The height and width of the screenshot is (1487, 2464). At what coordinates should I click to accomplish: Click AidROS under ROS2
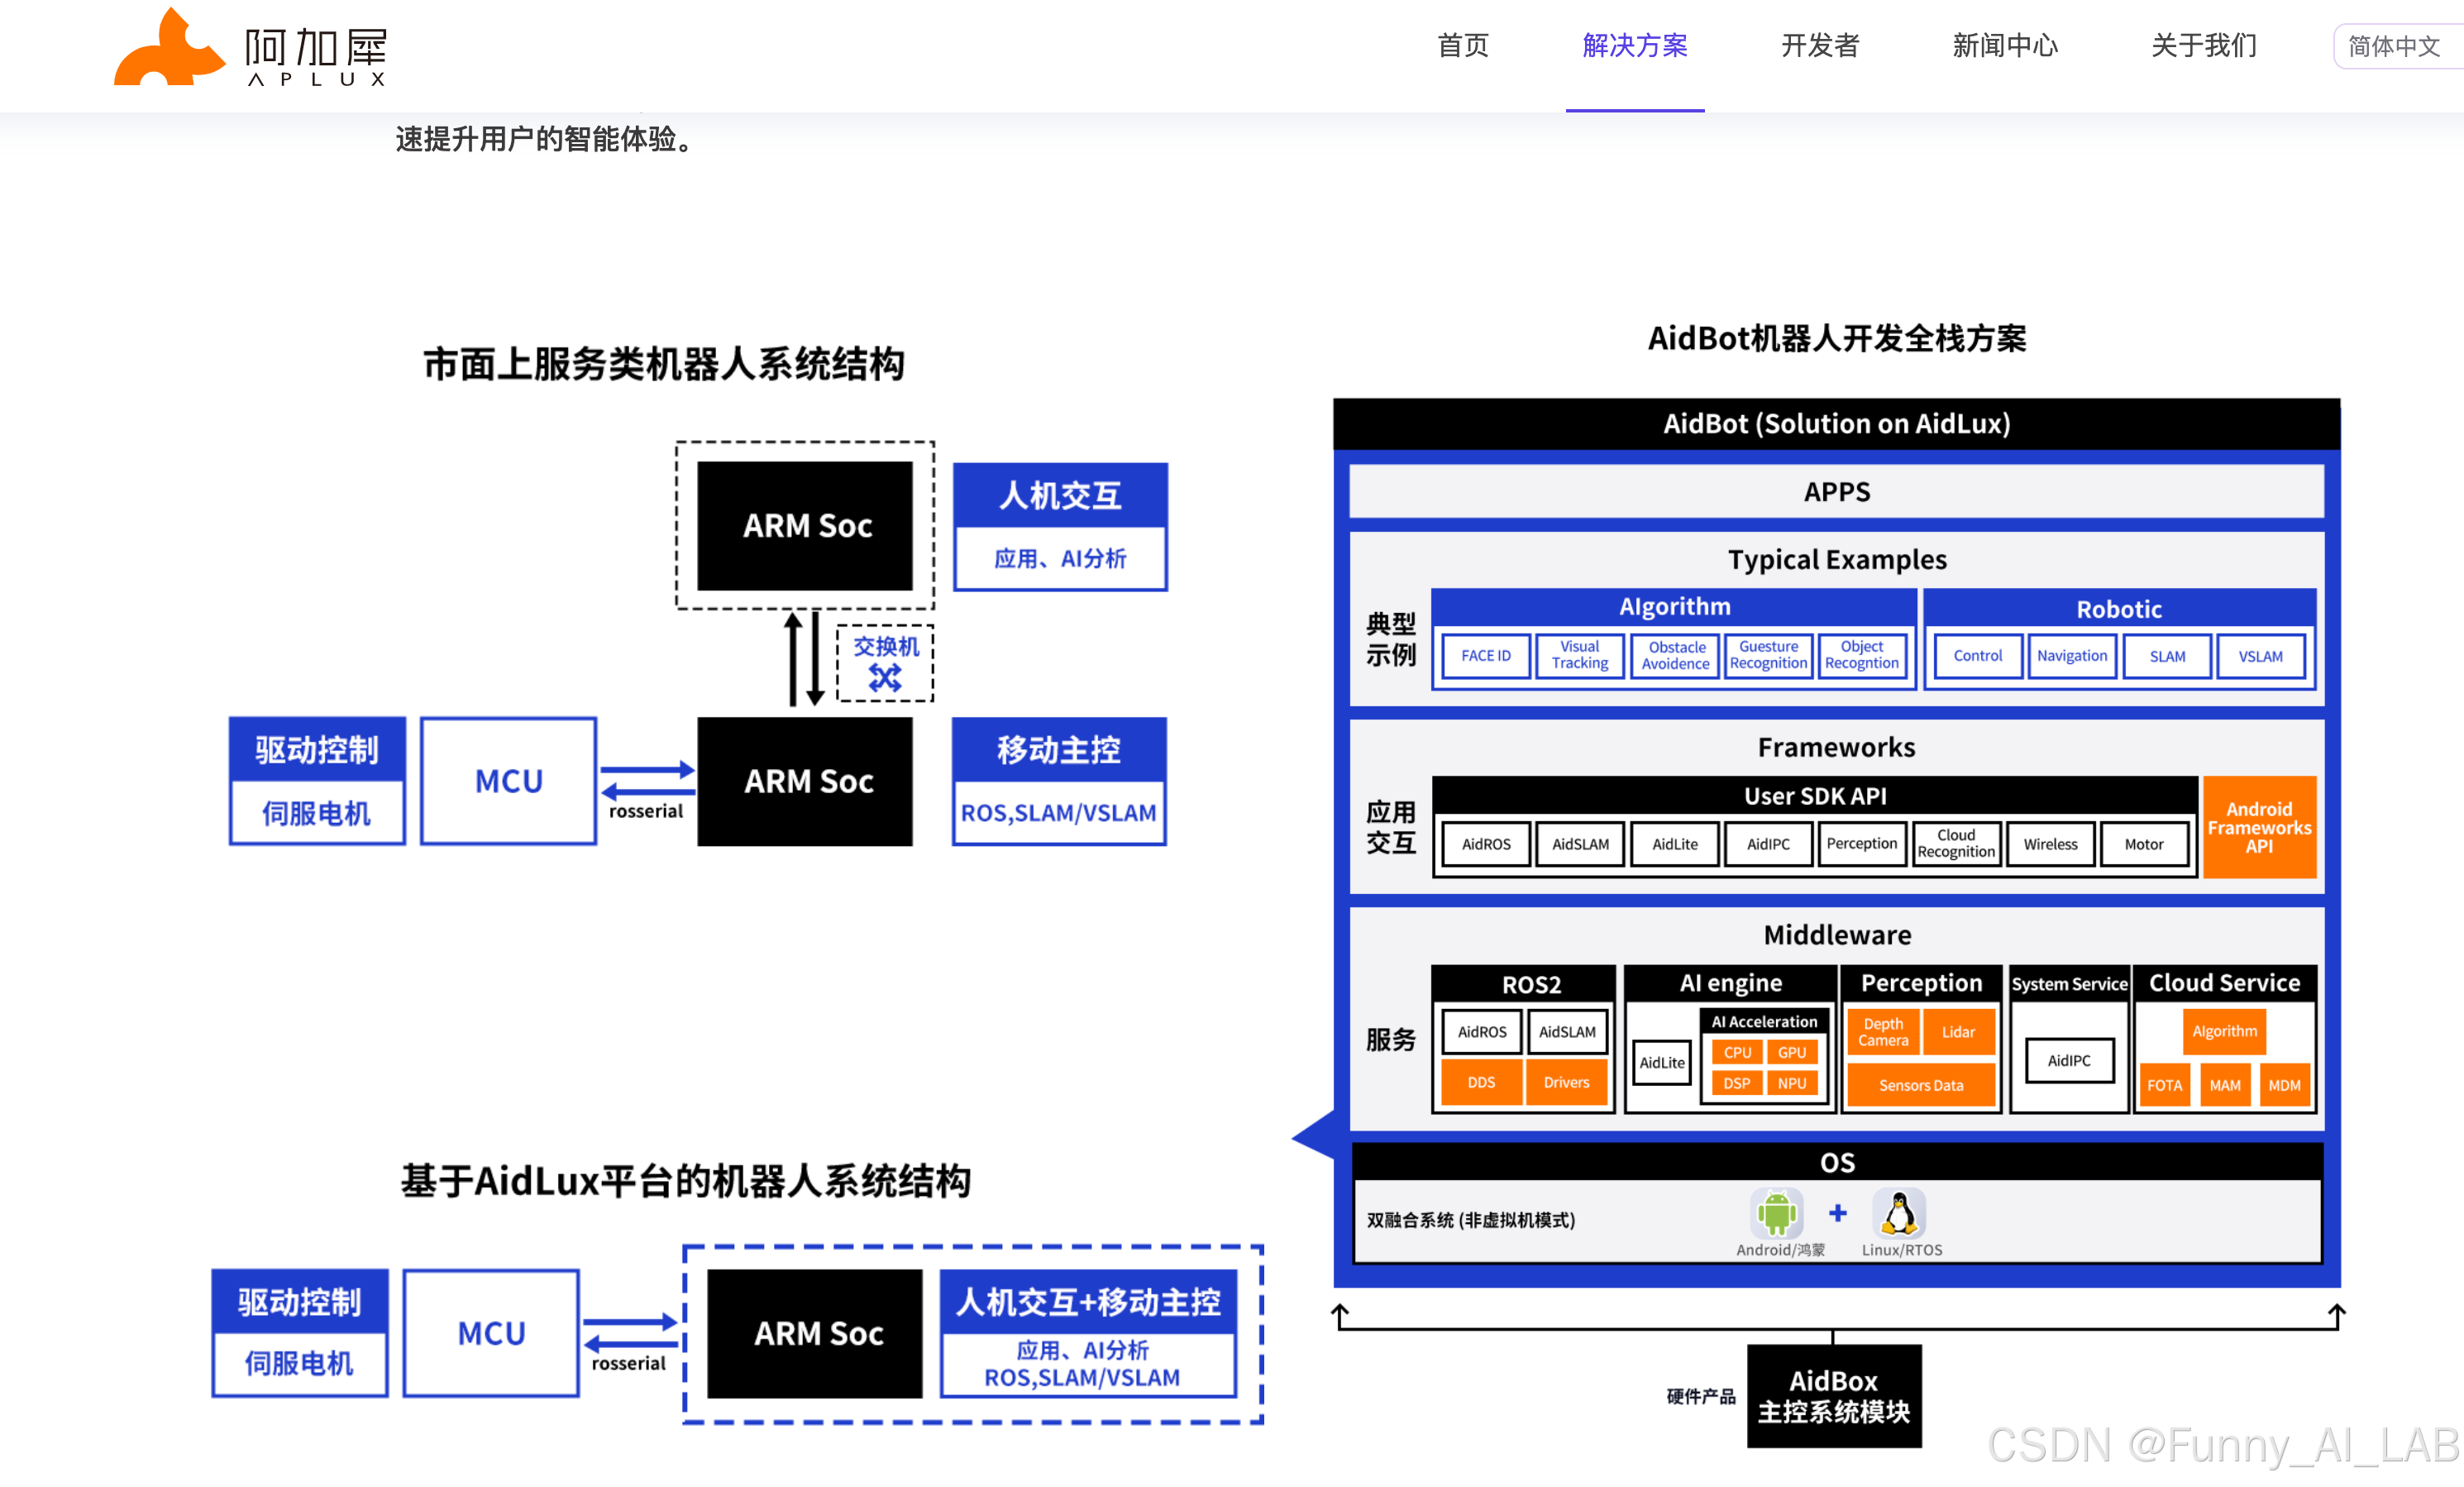[1481, 1032]
